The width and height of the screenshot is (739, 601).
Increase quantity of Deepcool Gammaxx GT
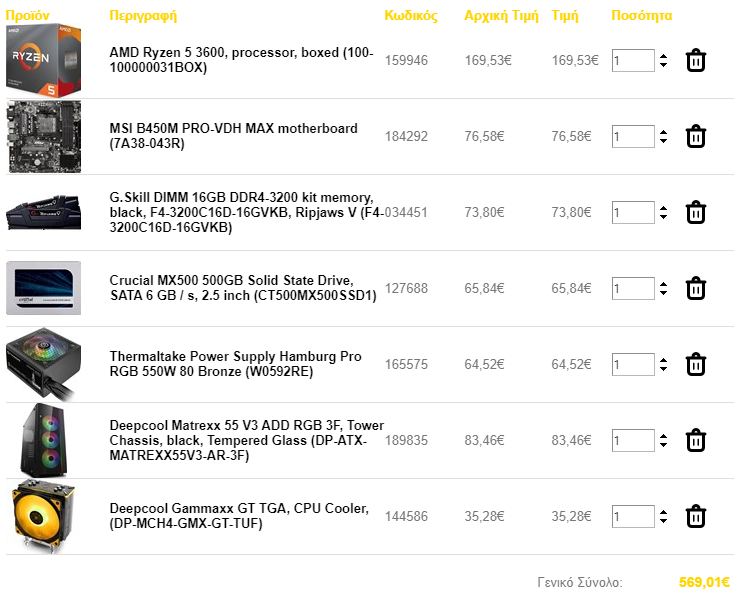click(664, 512)
